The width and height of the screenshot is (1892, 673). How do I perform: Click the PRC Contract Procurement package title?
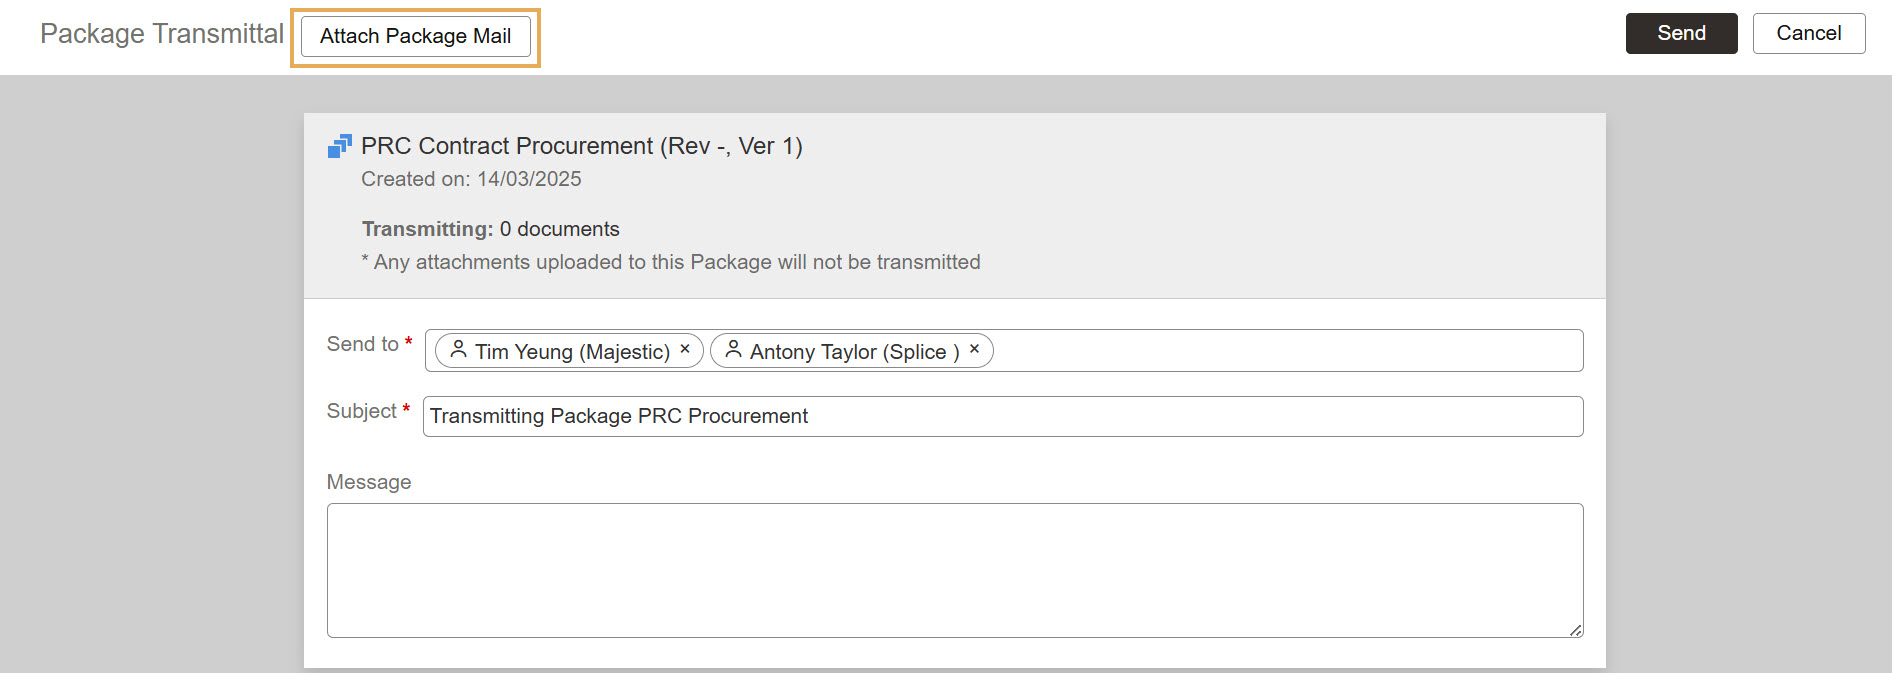point(581,146)
